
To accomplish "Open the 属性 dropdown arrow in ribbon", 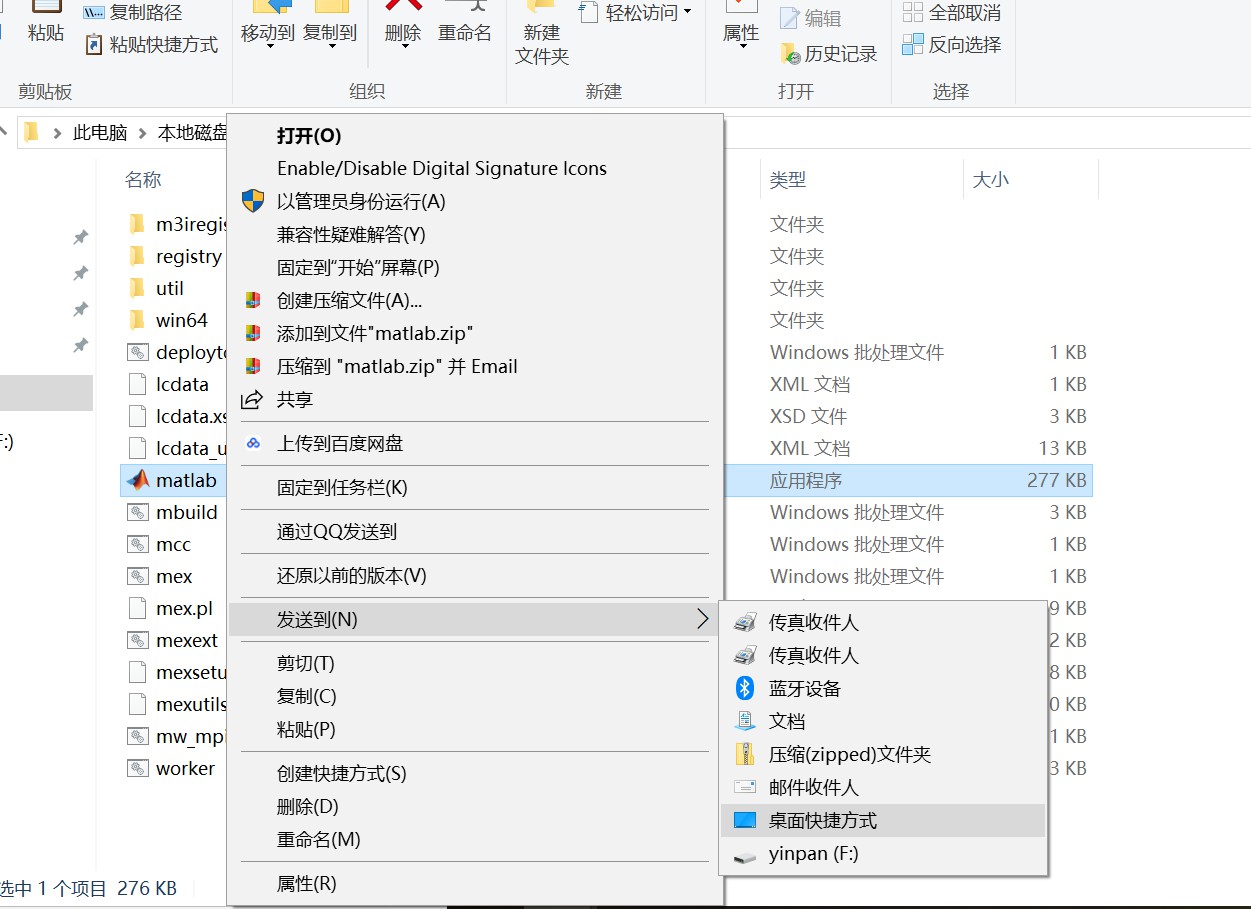I will coord(741,46).
